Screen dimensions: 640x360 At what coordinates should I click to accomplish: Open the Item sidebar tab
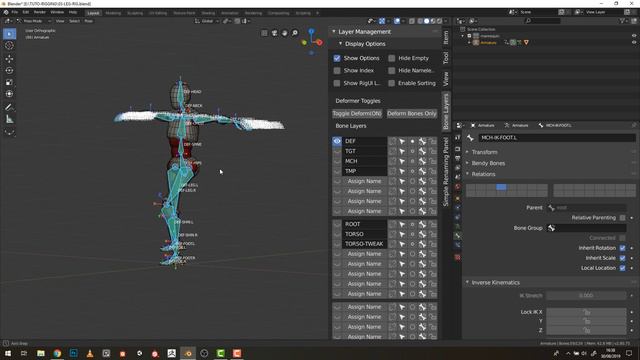[x=446, y=37]
